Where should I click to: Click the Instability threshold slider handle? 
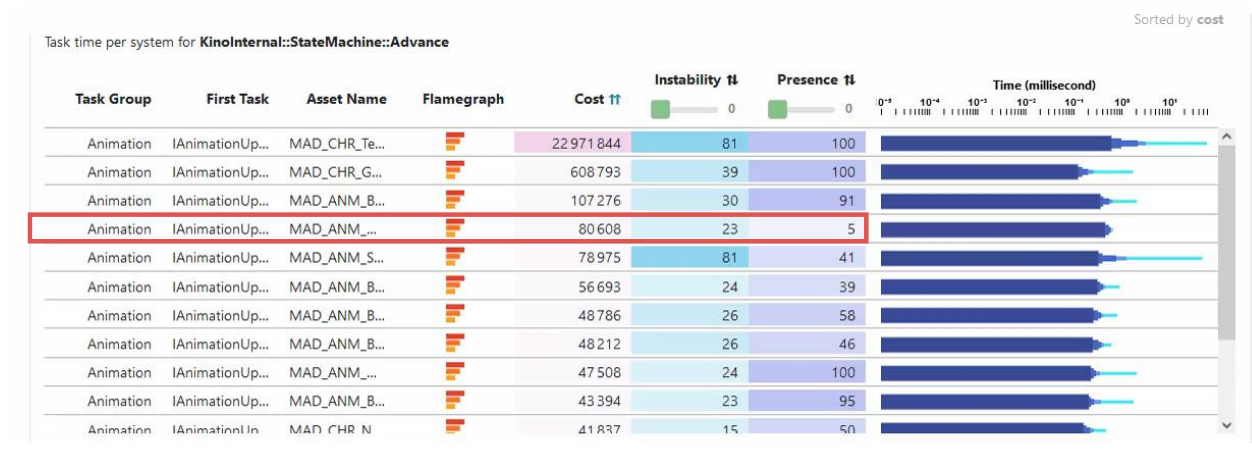tap(661, 109)
